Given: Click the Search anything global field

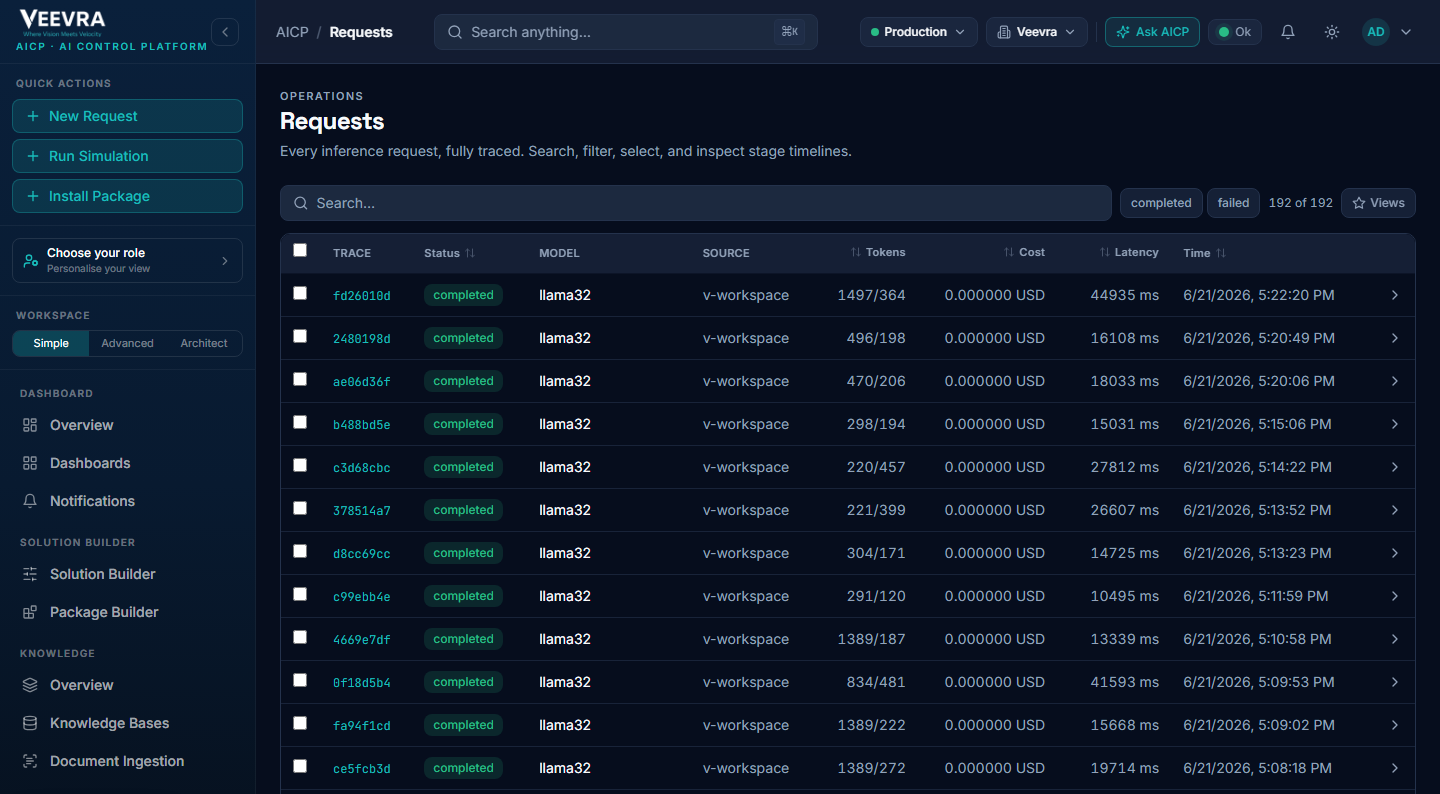Looking at the screenshot, I should coord(626,32).
